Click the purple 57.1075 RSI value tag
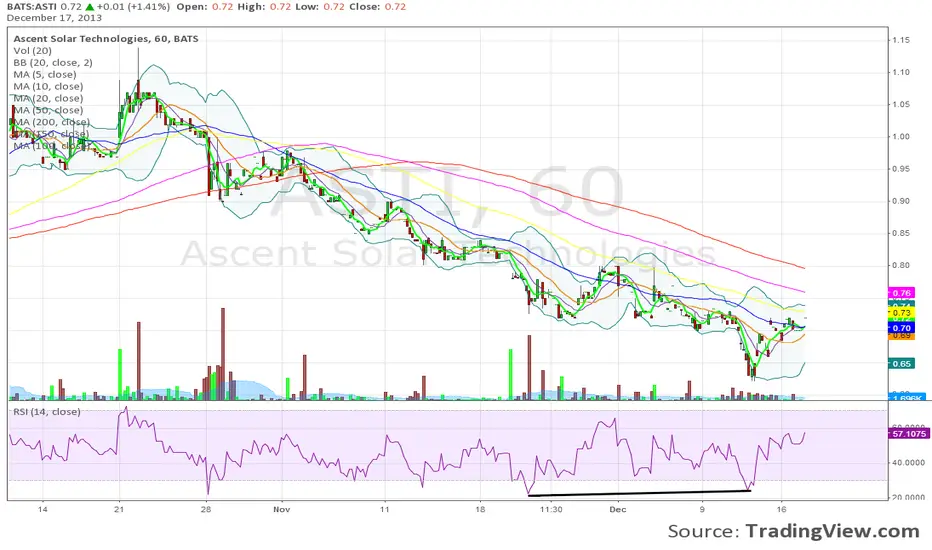This screenshot has height=550, width=932. 909,433
